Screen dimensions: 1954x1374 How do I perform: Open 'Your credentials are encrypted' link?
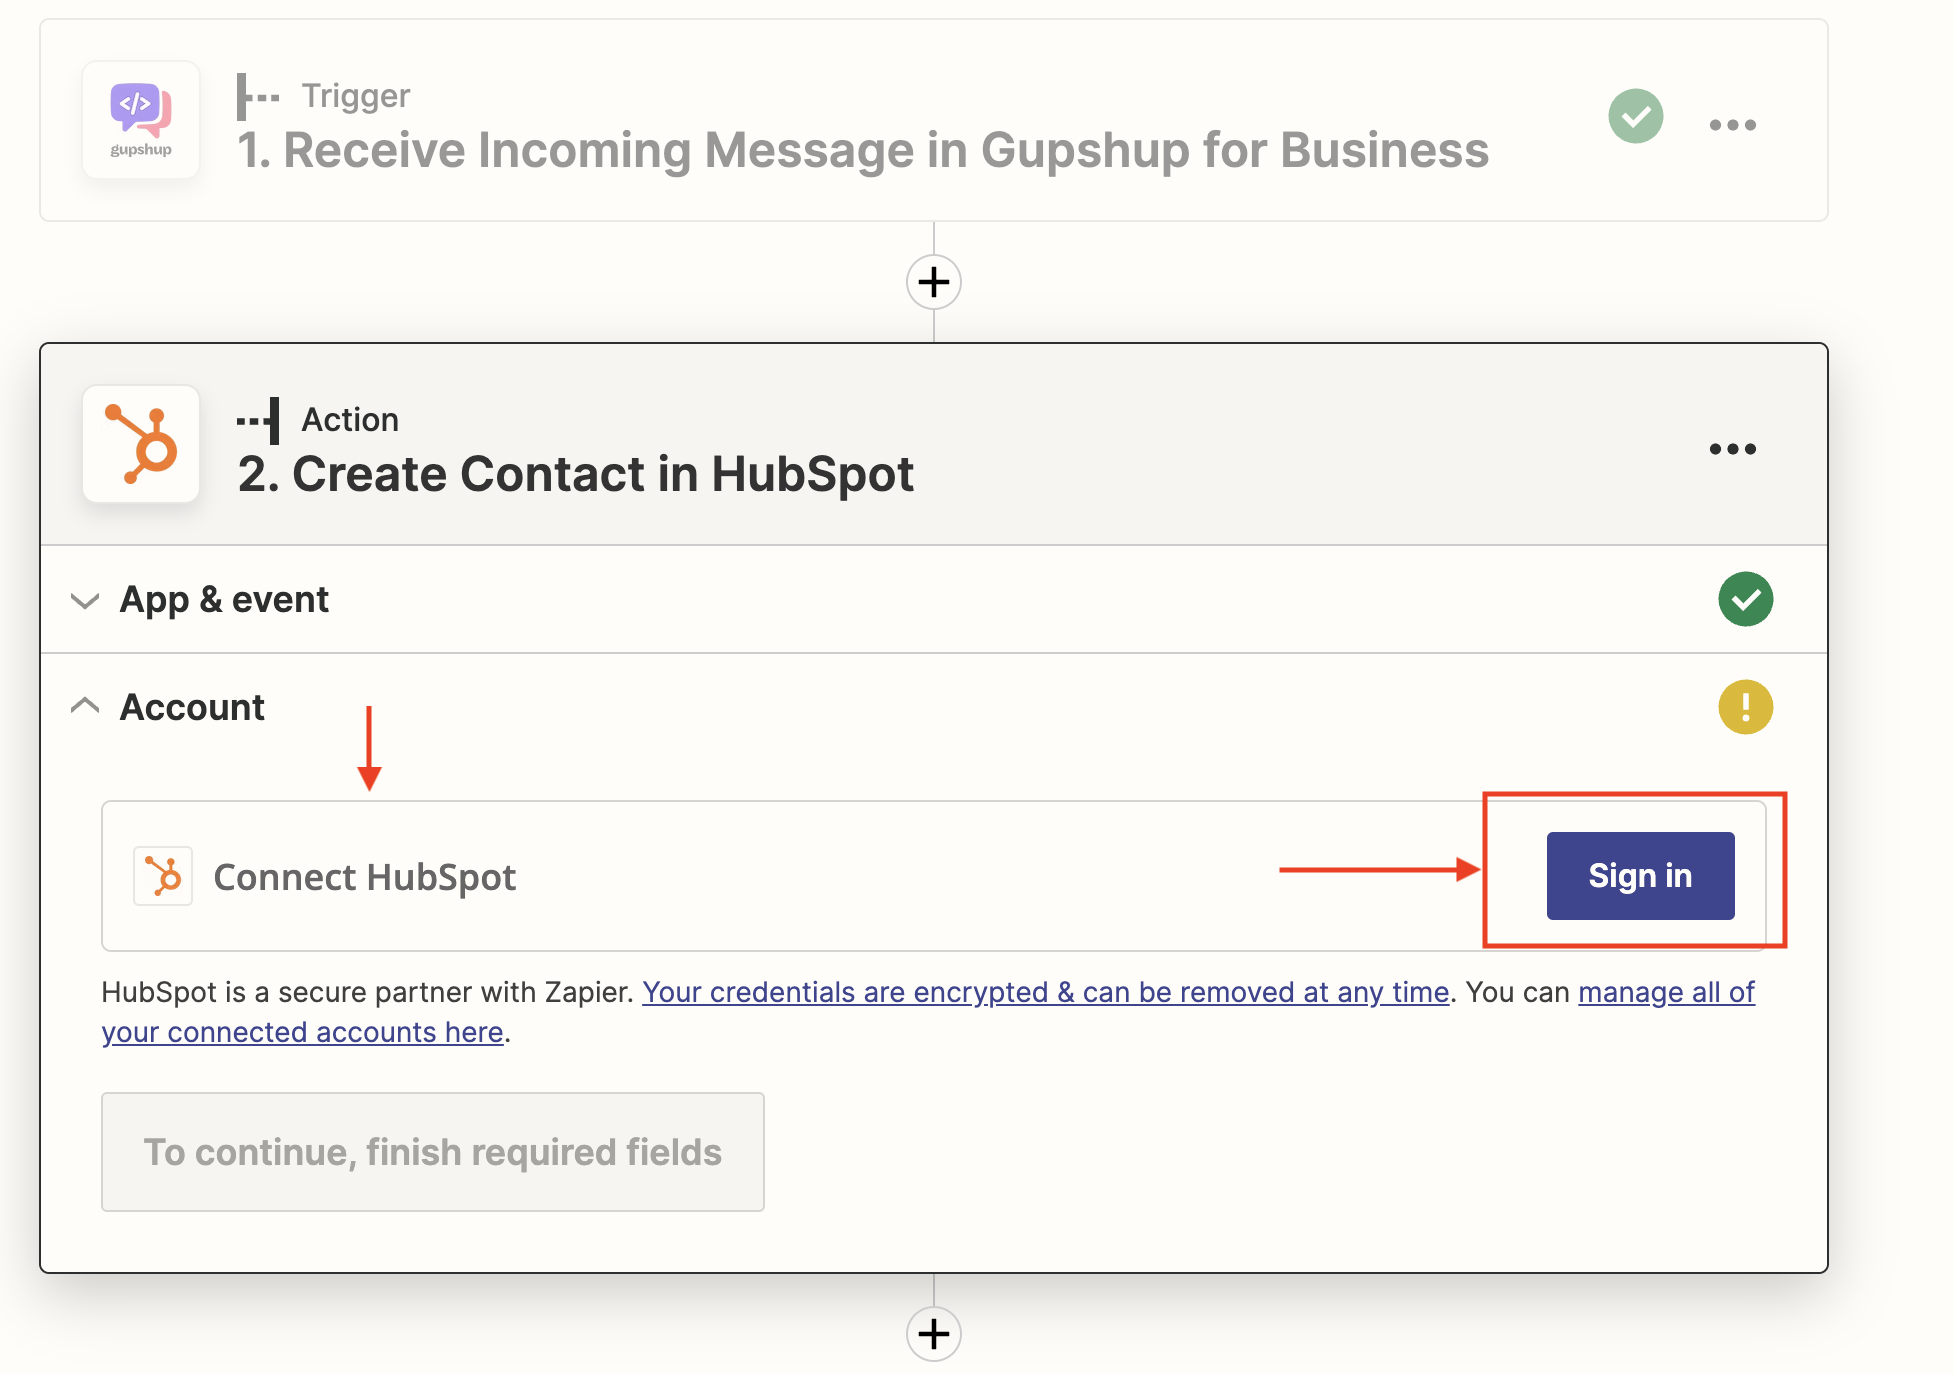[x=1045, y=992]
